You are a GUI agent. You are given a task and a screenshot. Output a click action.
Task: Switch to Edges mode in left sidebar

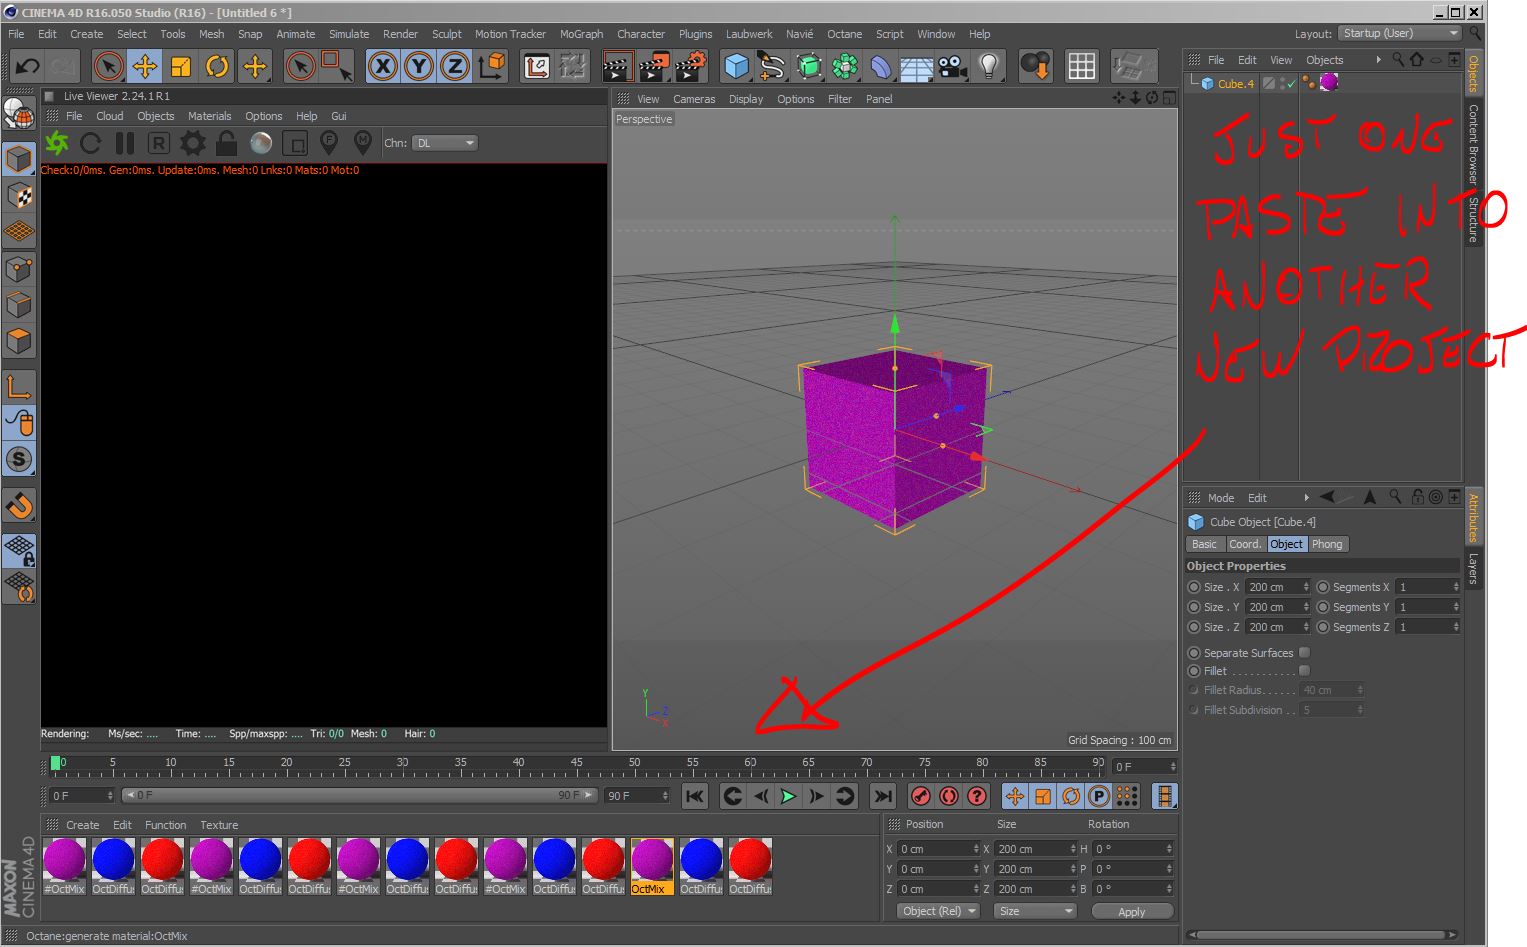(x=19, y=304)
